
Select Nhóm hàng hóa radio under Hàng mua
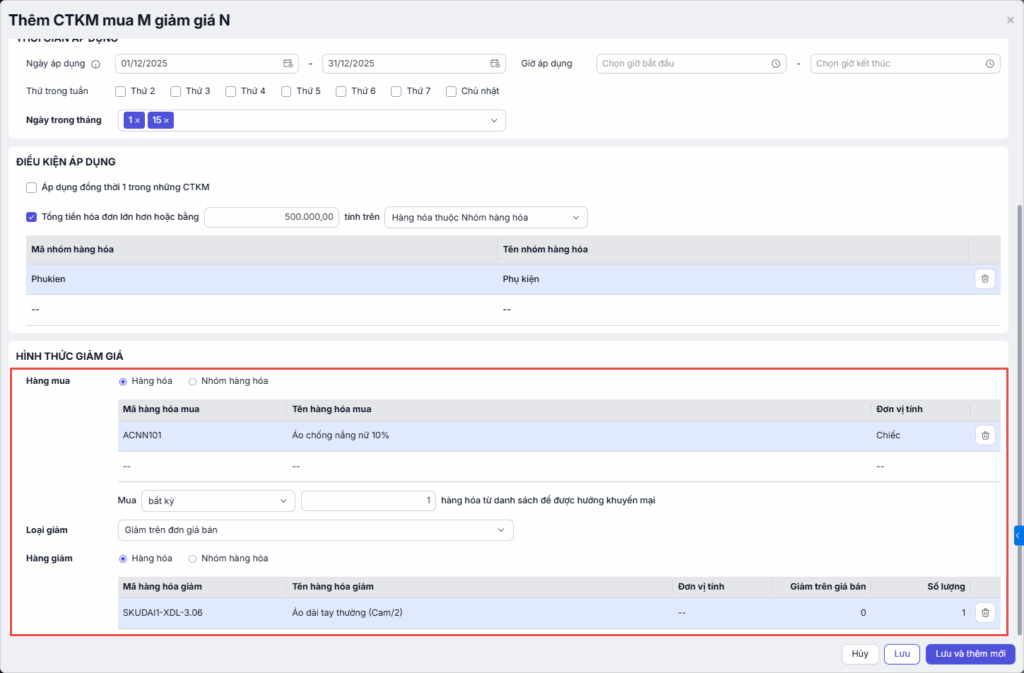coord(193,381)
